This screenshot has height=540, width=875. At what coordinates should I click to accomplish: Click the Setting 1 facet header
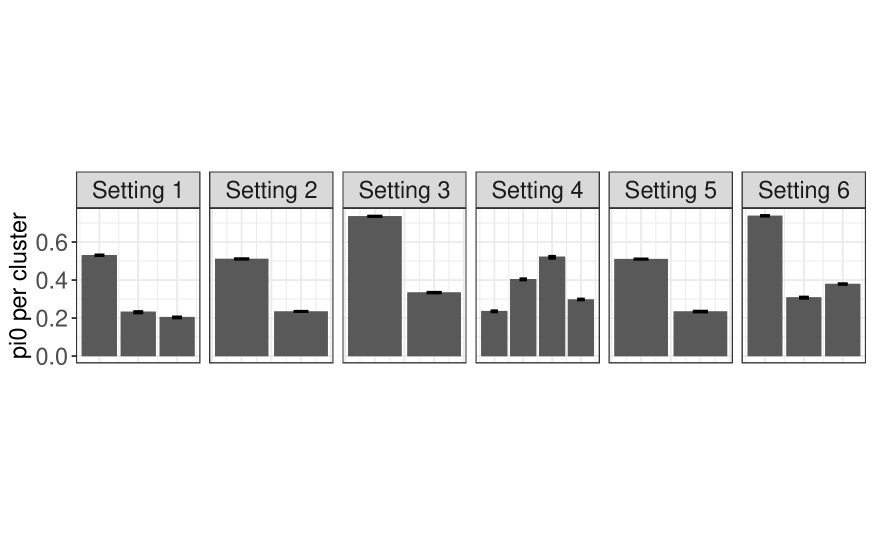pyautogui.click(x=138, y=190)
